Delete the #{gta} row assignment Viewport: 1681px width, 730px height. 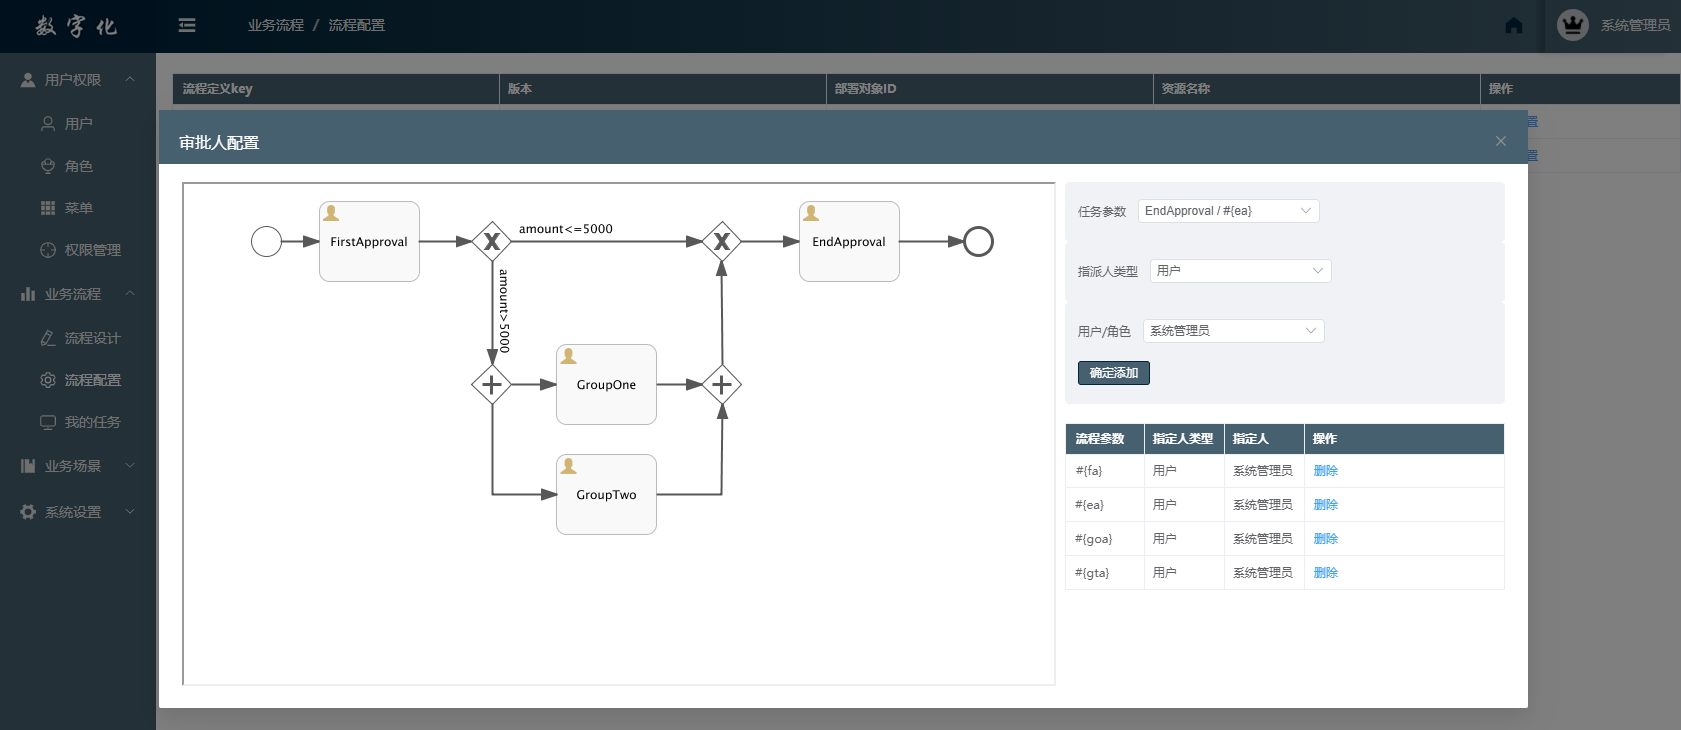[x=1325, y=573]
